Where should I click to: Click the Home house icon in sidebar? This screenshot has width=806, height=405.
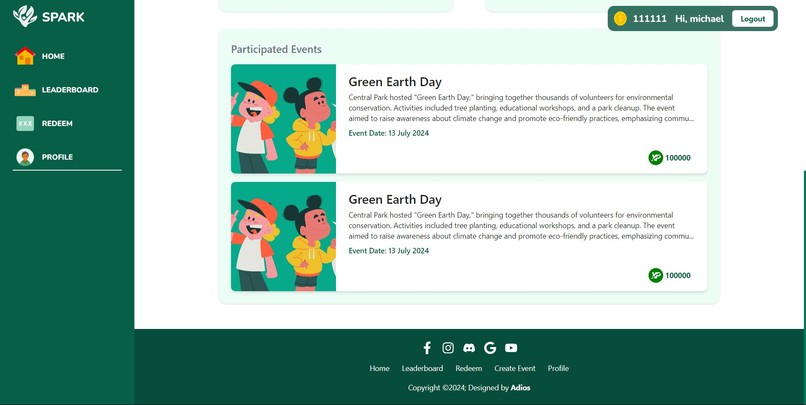(25, 56)
